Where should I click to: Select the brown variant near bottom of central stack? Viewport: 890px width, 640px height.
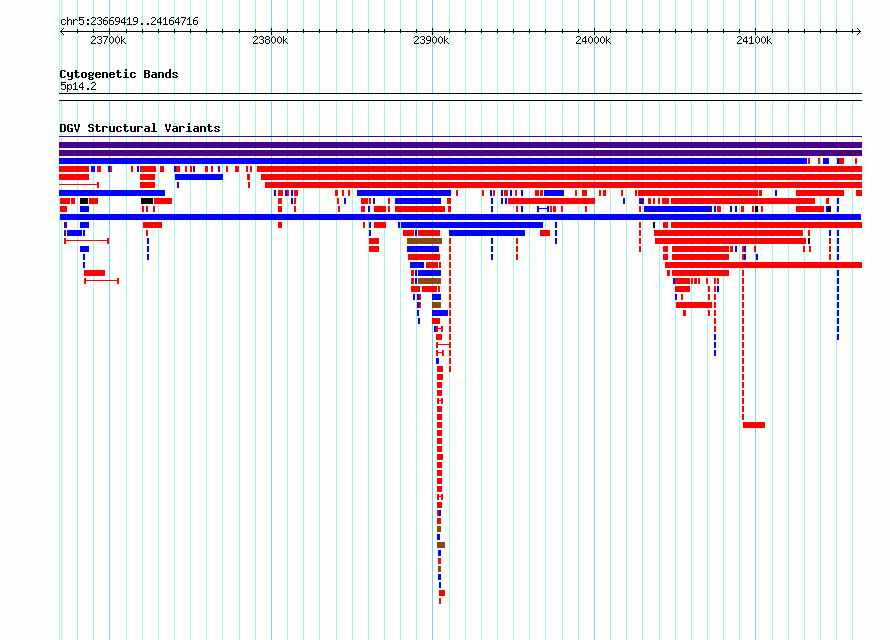441,545
